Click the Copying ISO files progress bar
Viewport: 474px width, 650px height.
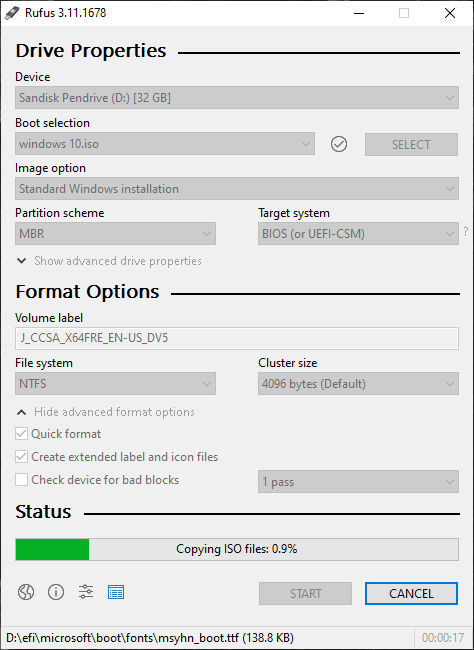click(x=237, y=549)
